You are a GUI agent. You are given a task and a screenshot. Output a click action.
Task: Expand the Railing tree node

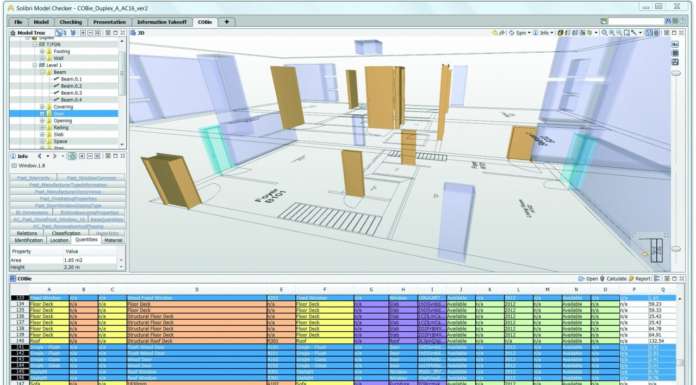pos(43,127)
